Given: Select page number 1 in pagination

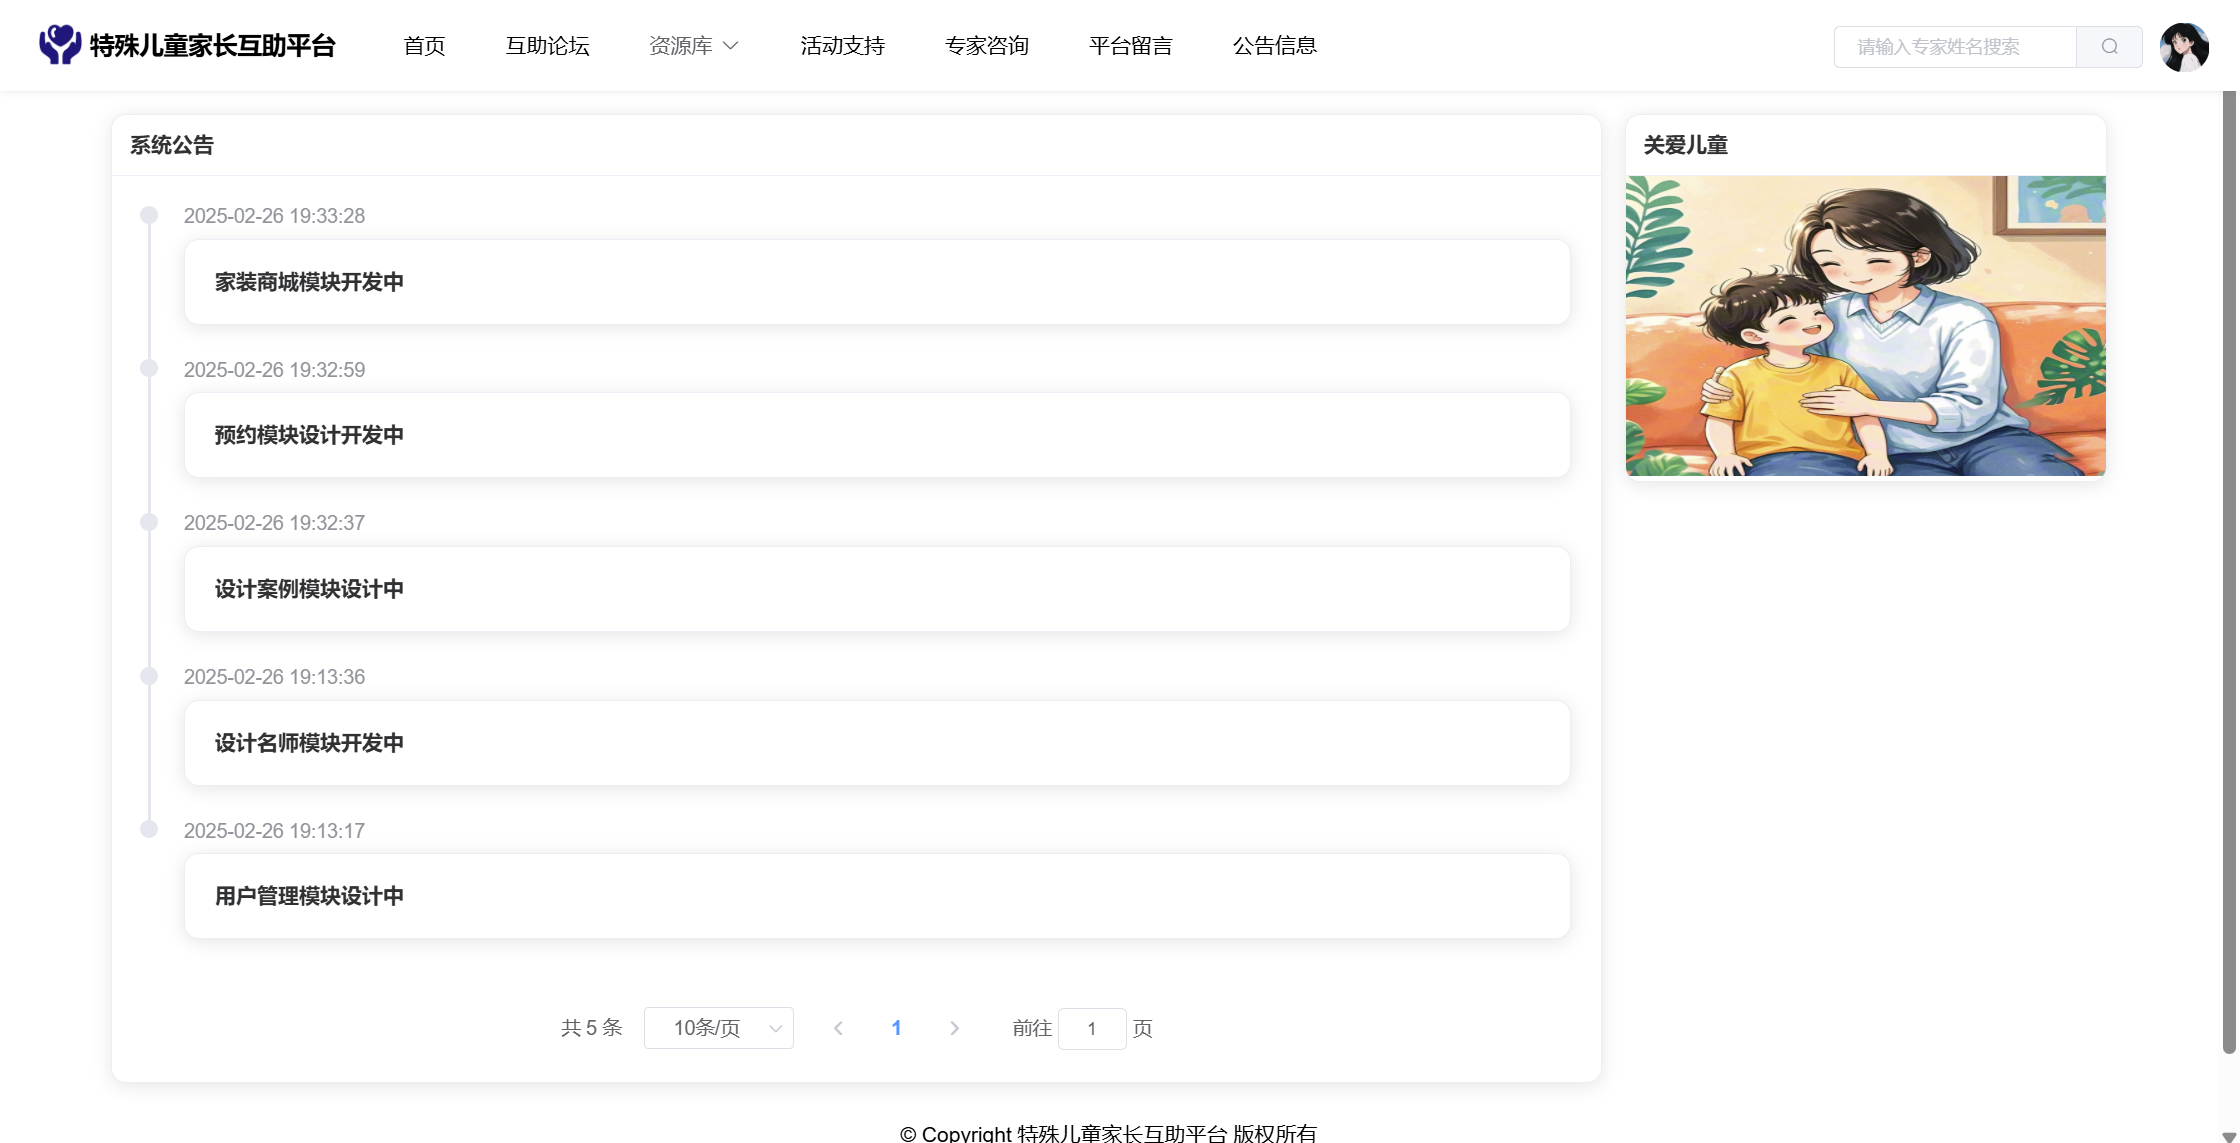Looking at the screenshot, I should pyautogui.click(x=896, y=1028).
